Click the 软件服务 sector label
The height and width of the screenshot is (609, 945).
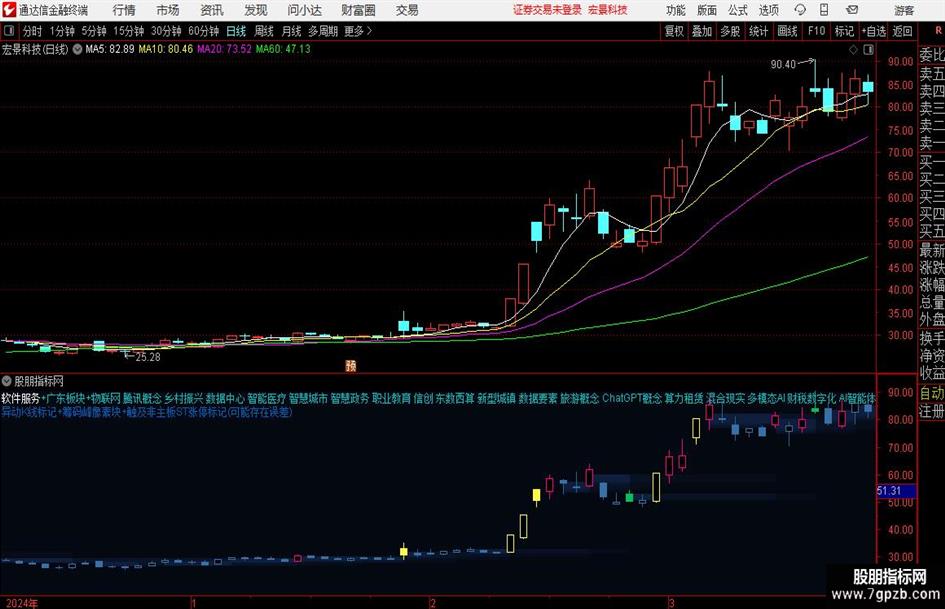click(x=21, y=399)
